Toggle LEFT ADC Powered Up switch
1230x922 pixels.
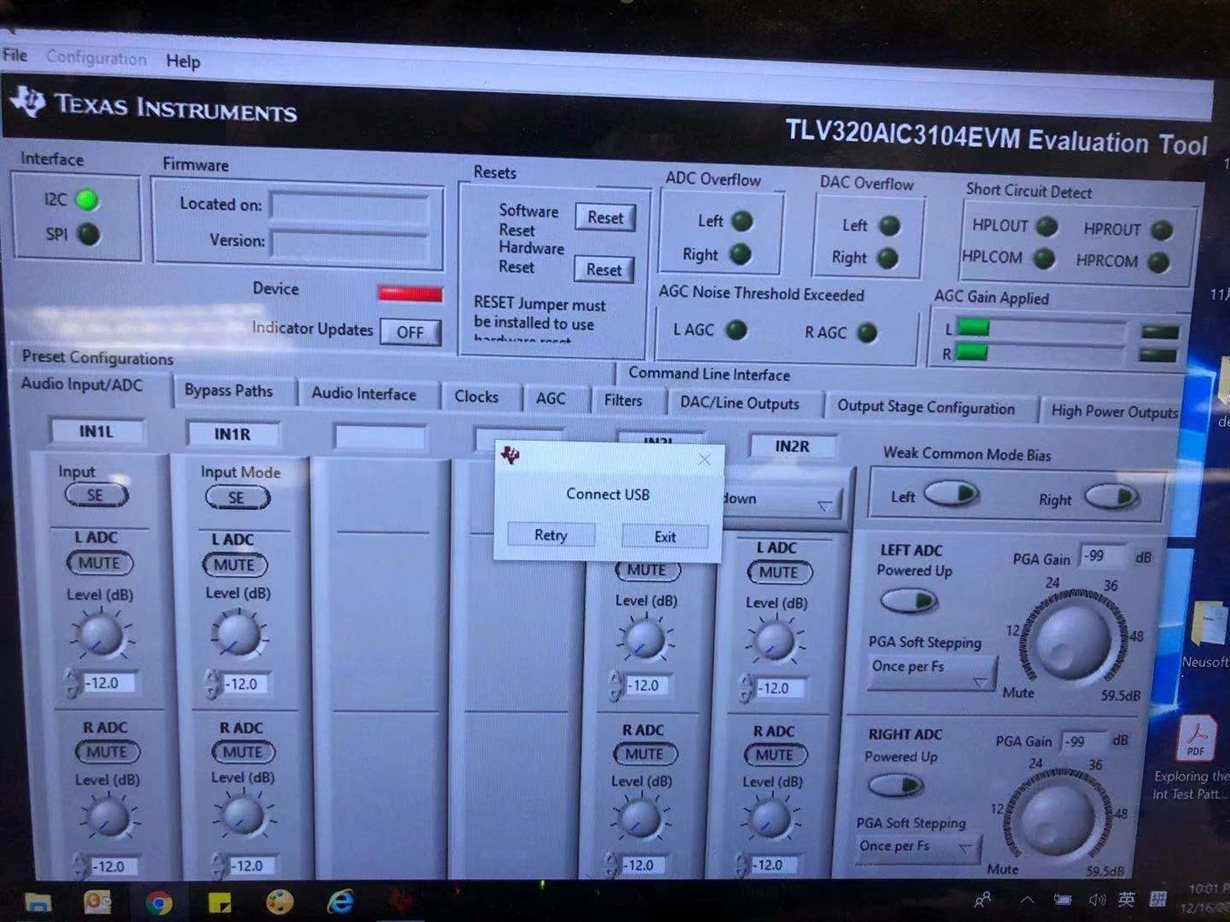(x=909, y=600)
